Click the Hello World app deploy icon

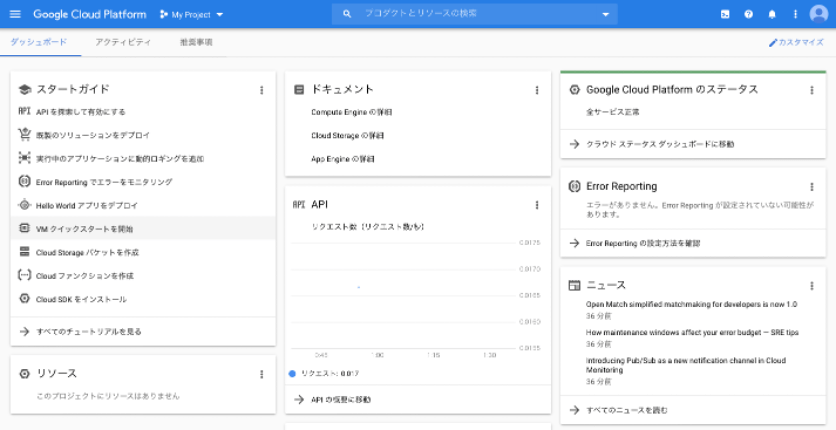(24, 205)
